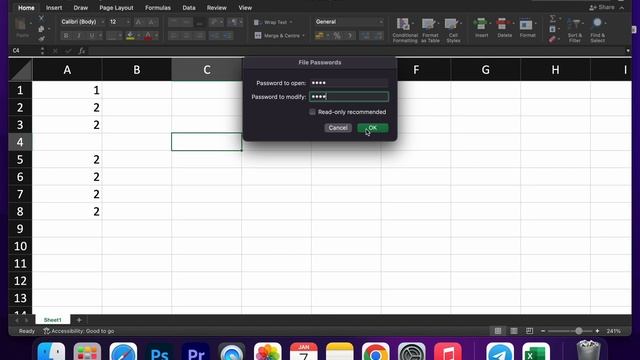
Task: Switch to Normal view in status bar
Action: tap(498, 331)
